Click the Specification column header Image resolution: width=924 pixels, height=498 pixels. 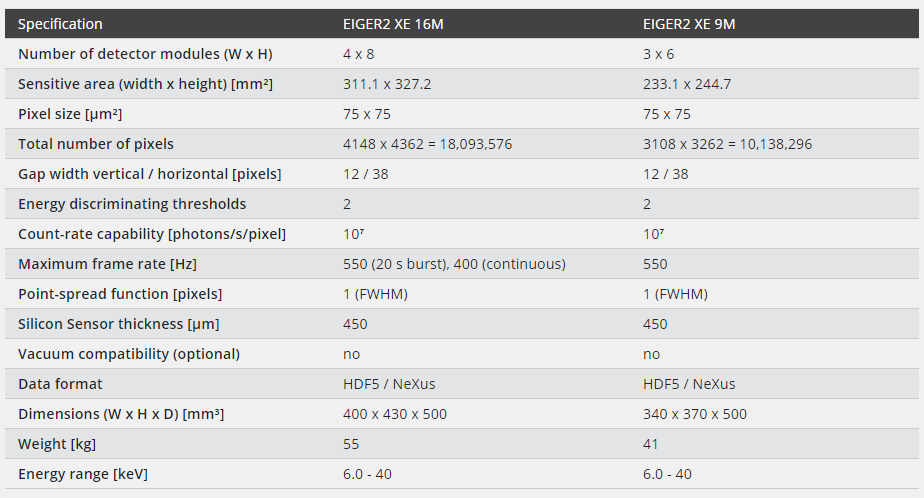pyautogui.click(x=60, y=24)
